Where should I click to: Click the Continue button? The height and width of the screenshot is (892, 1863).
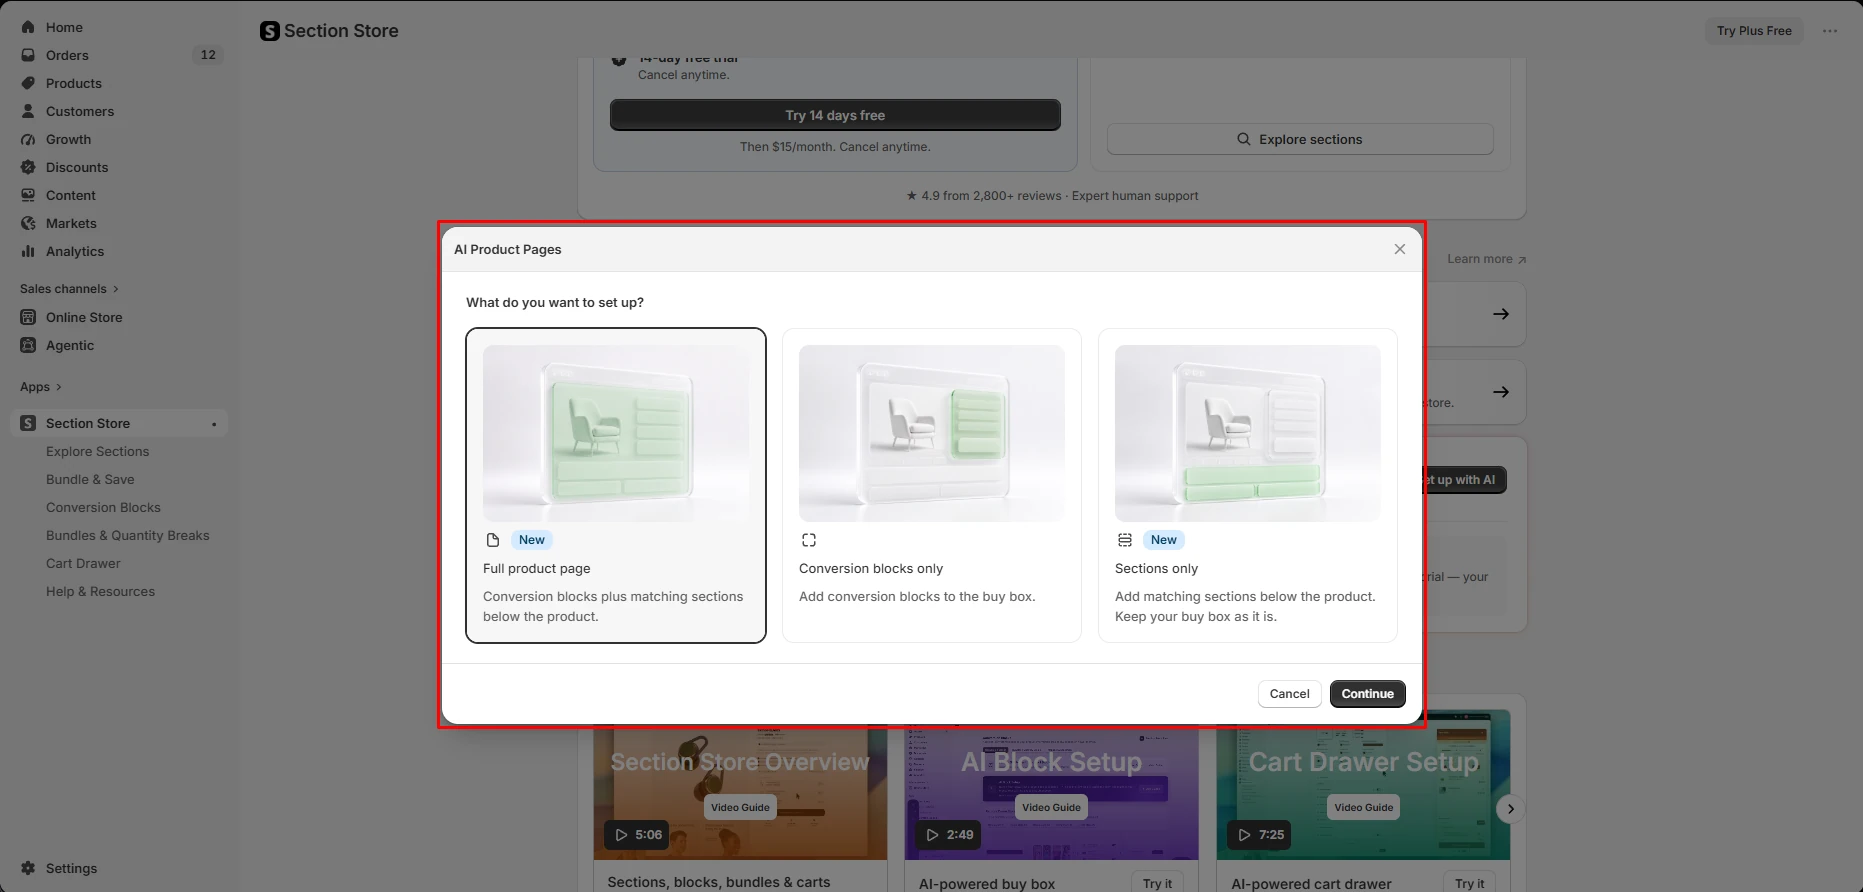tap(1367, 694)
